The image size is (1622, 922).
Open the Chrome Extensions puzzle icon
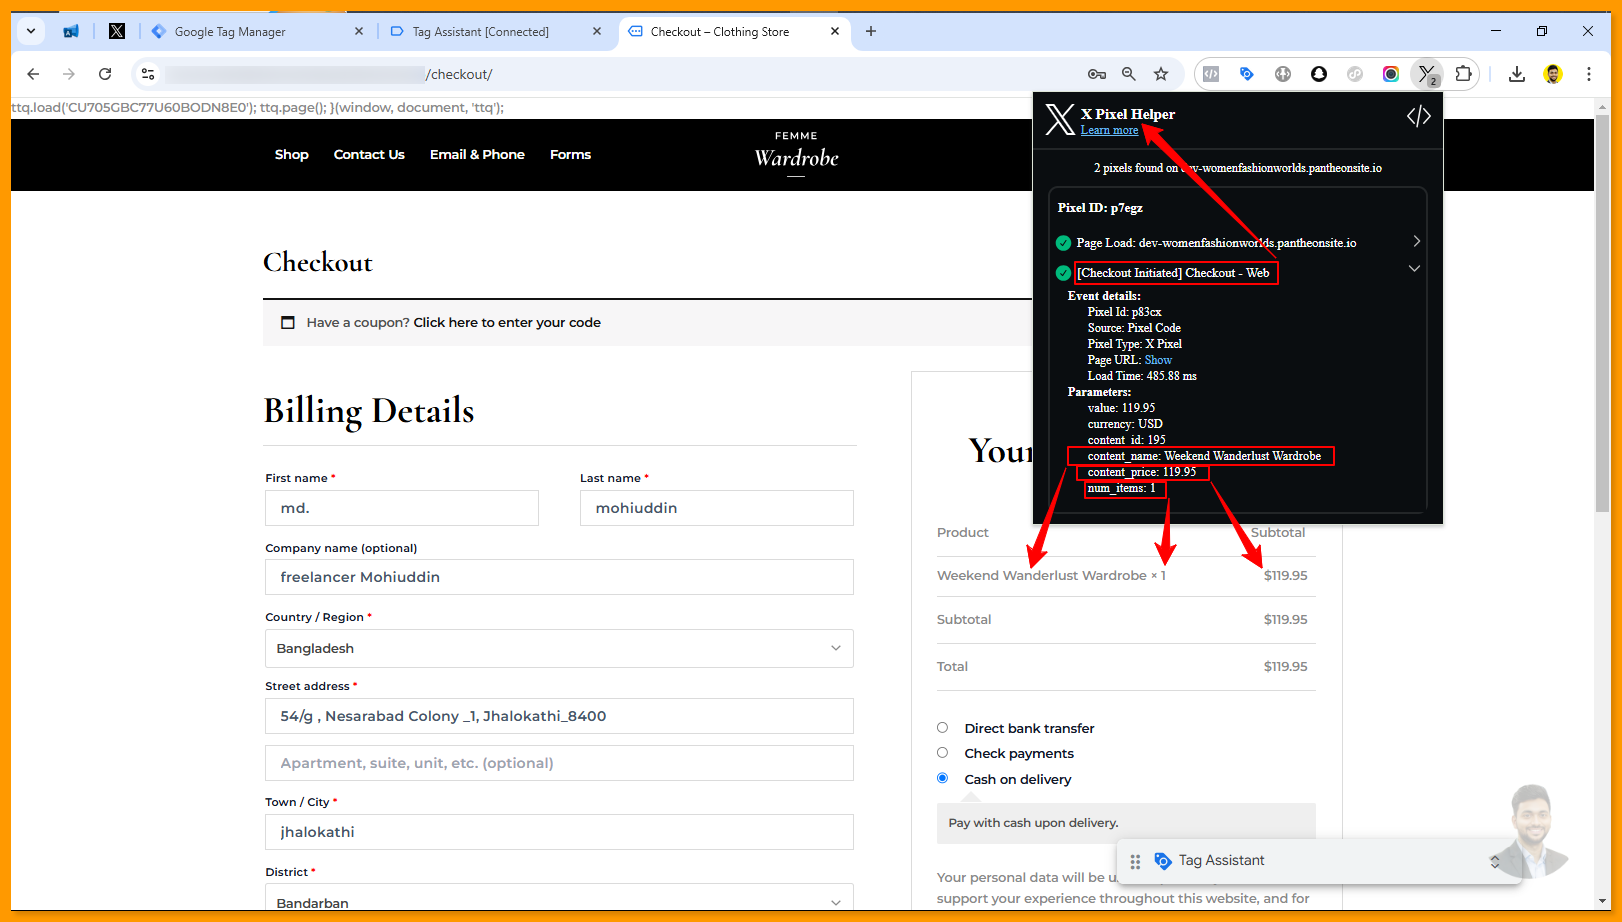pyautogui.click(x=1463, y=74)
